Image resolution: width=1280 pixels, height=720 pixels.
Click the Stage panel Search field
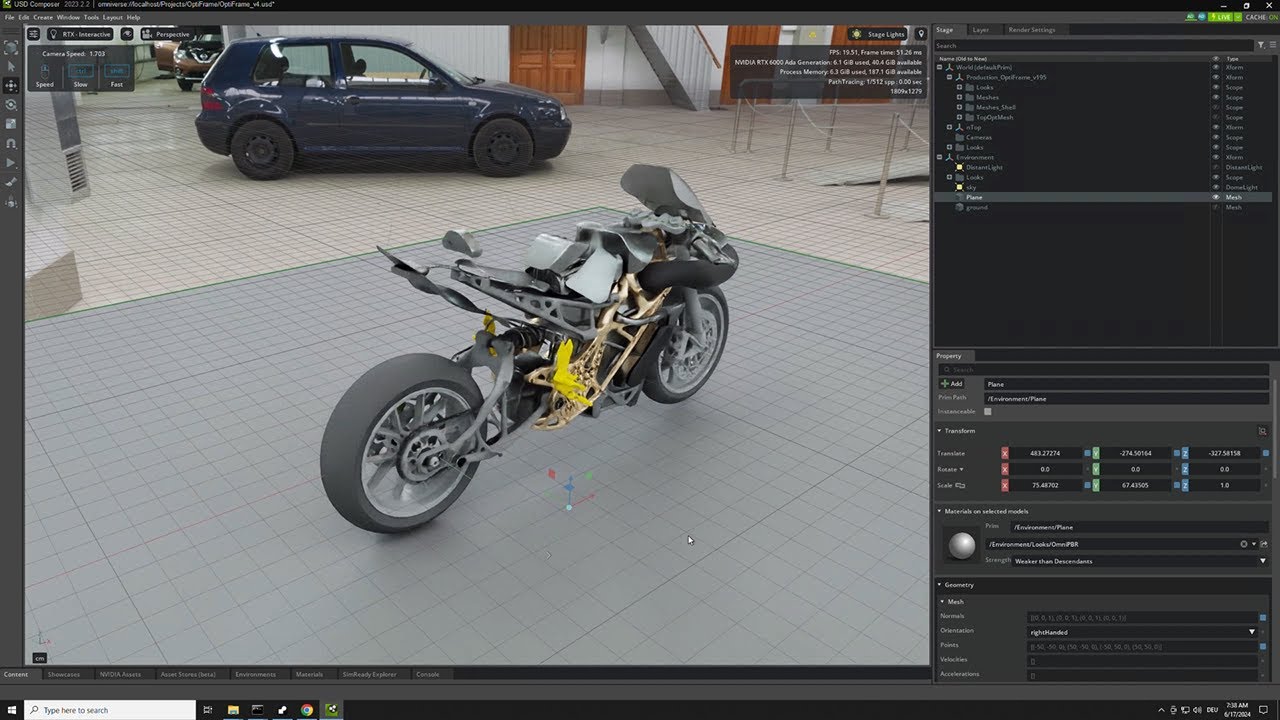point(1094,46)
